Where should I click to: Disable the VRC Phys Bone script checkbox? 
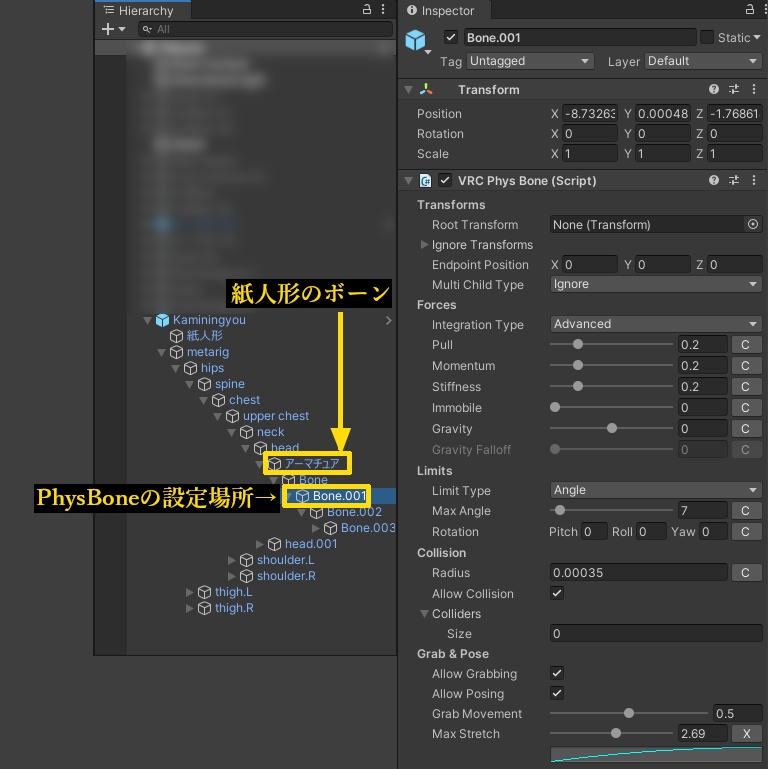coord(445,180)
